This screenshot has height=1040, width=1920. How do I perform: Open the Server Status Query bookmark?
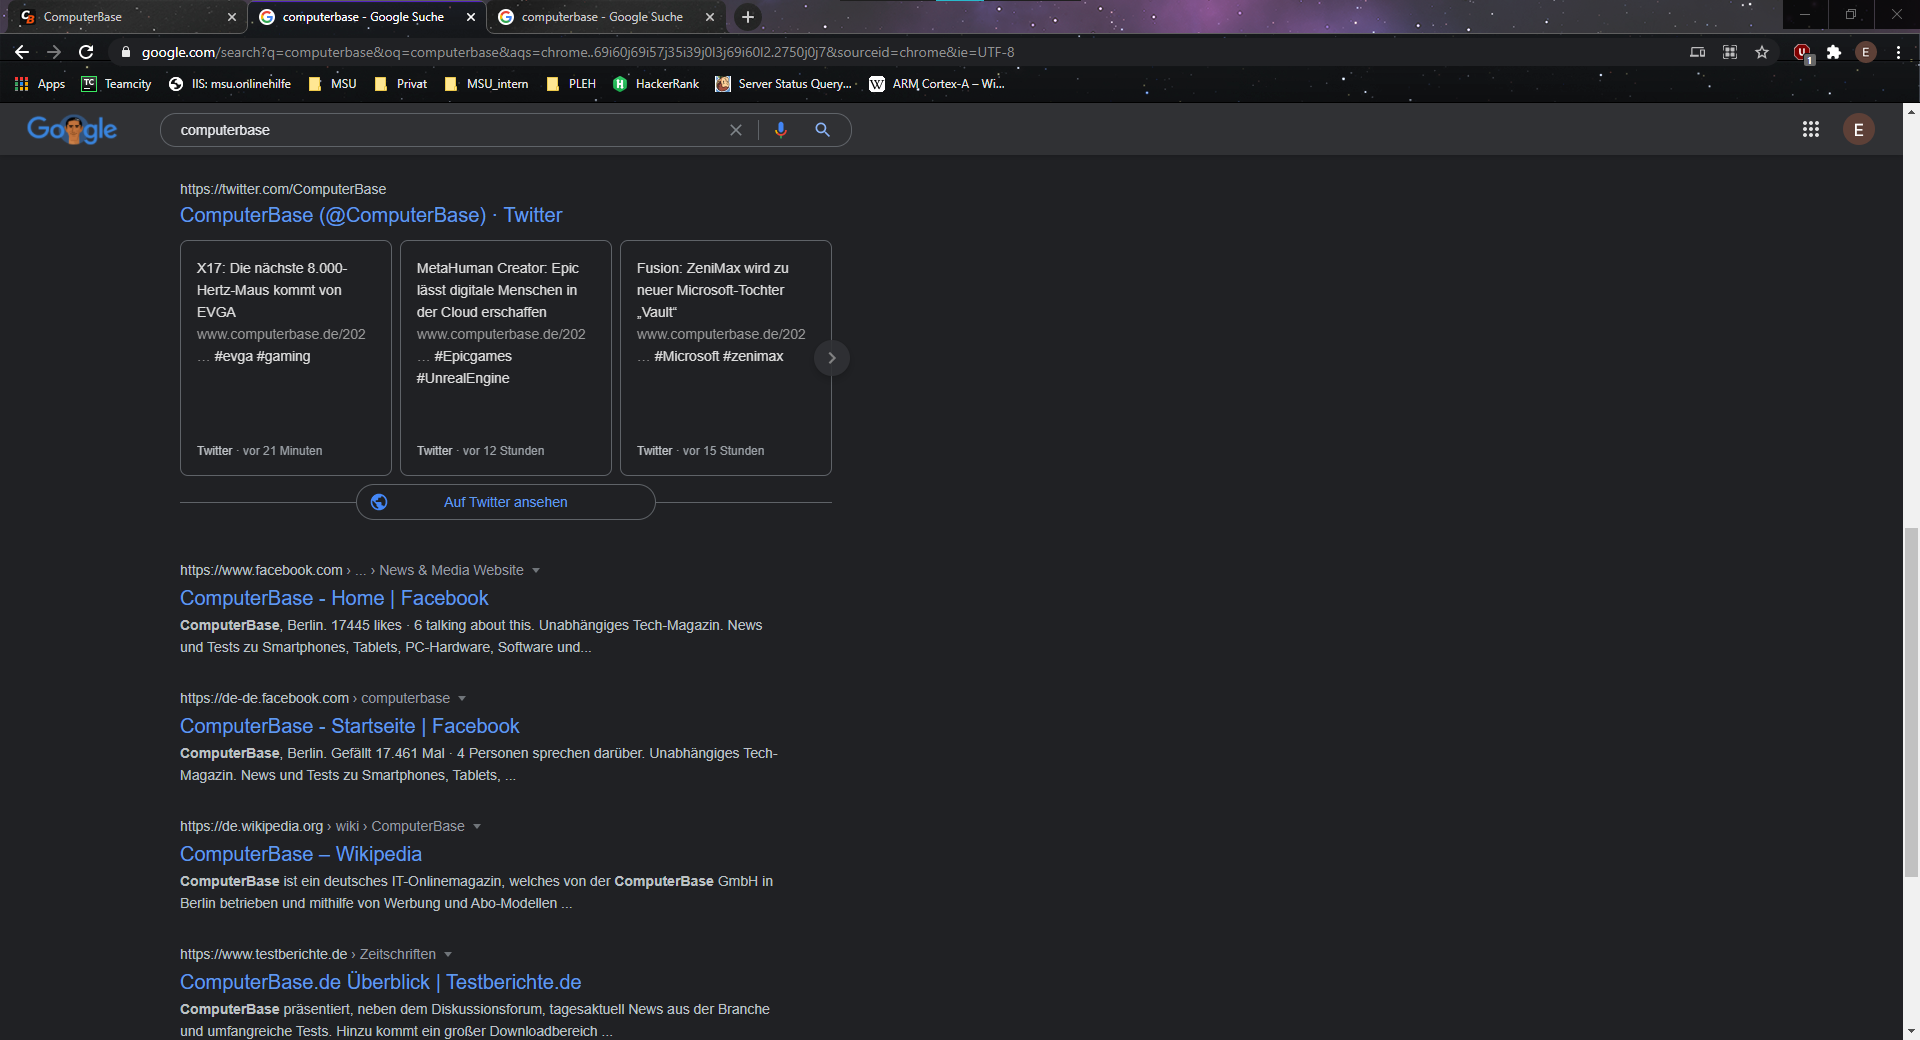[784, 84]
